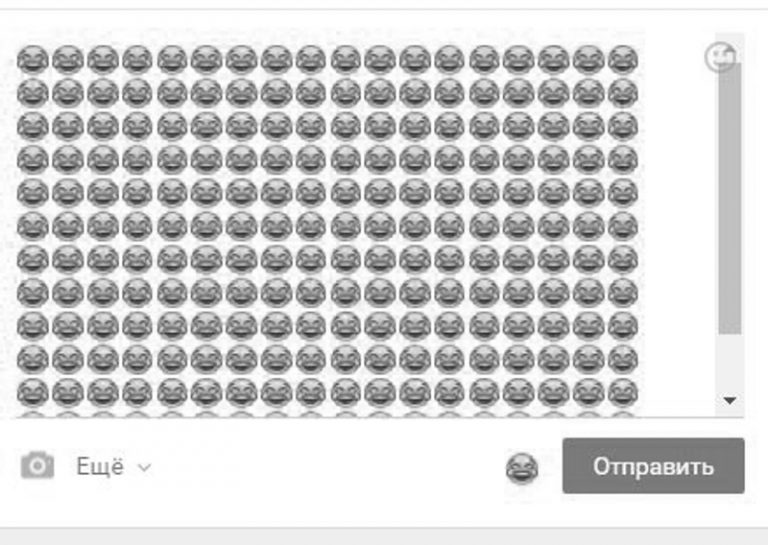
Task: Click the chevron next to Ещё
Action: 144,468
